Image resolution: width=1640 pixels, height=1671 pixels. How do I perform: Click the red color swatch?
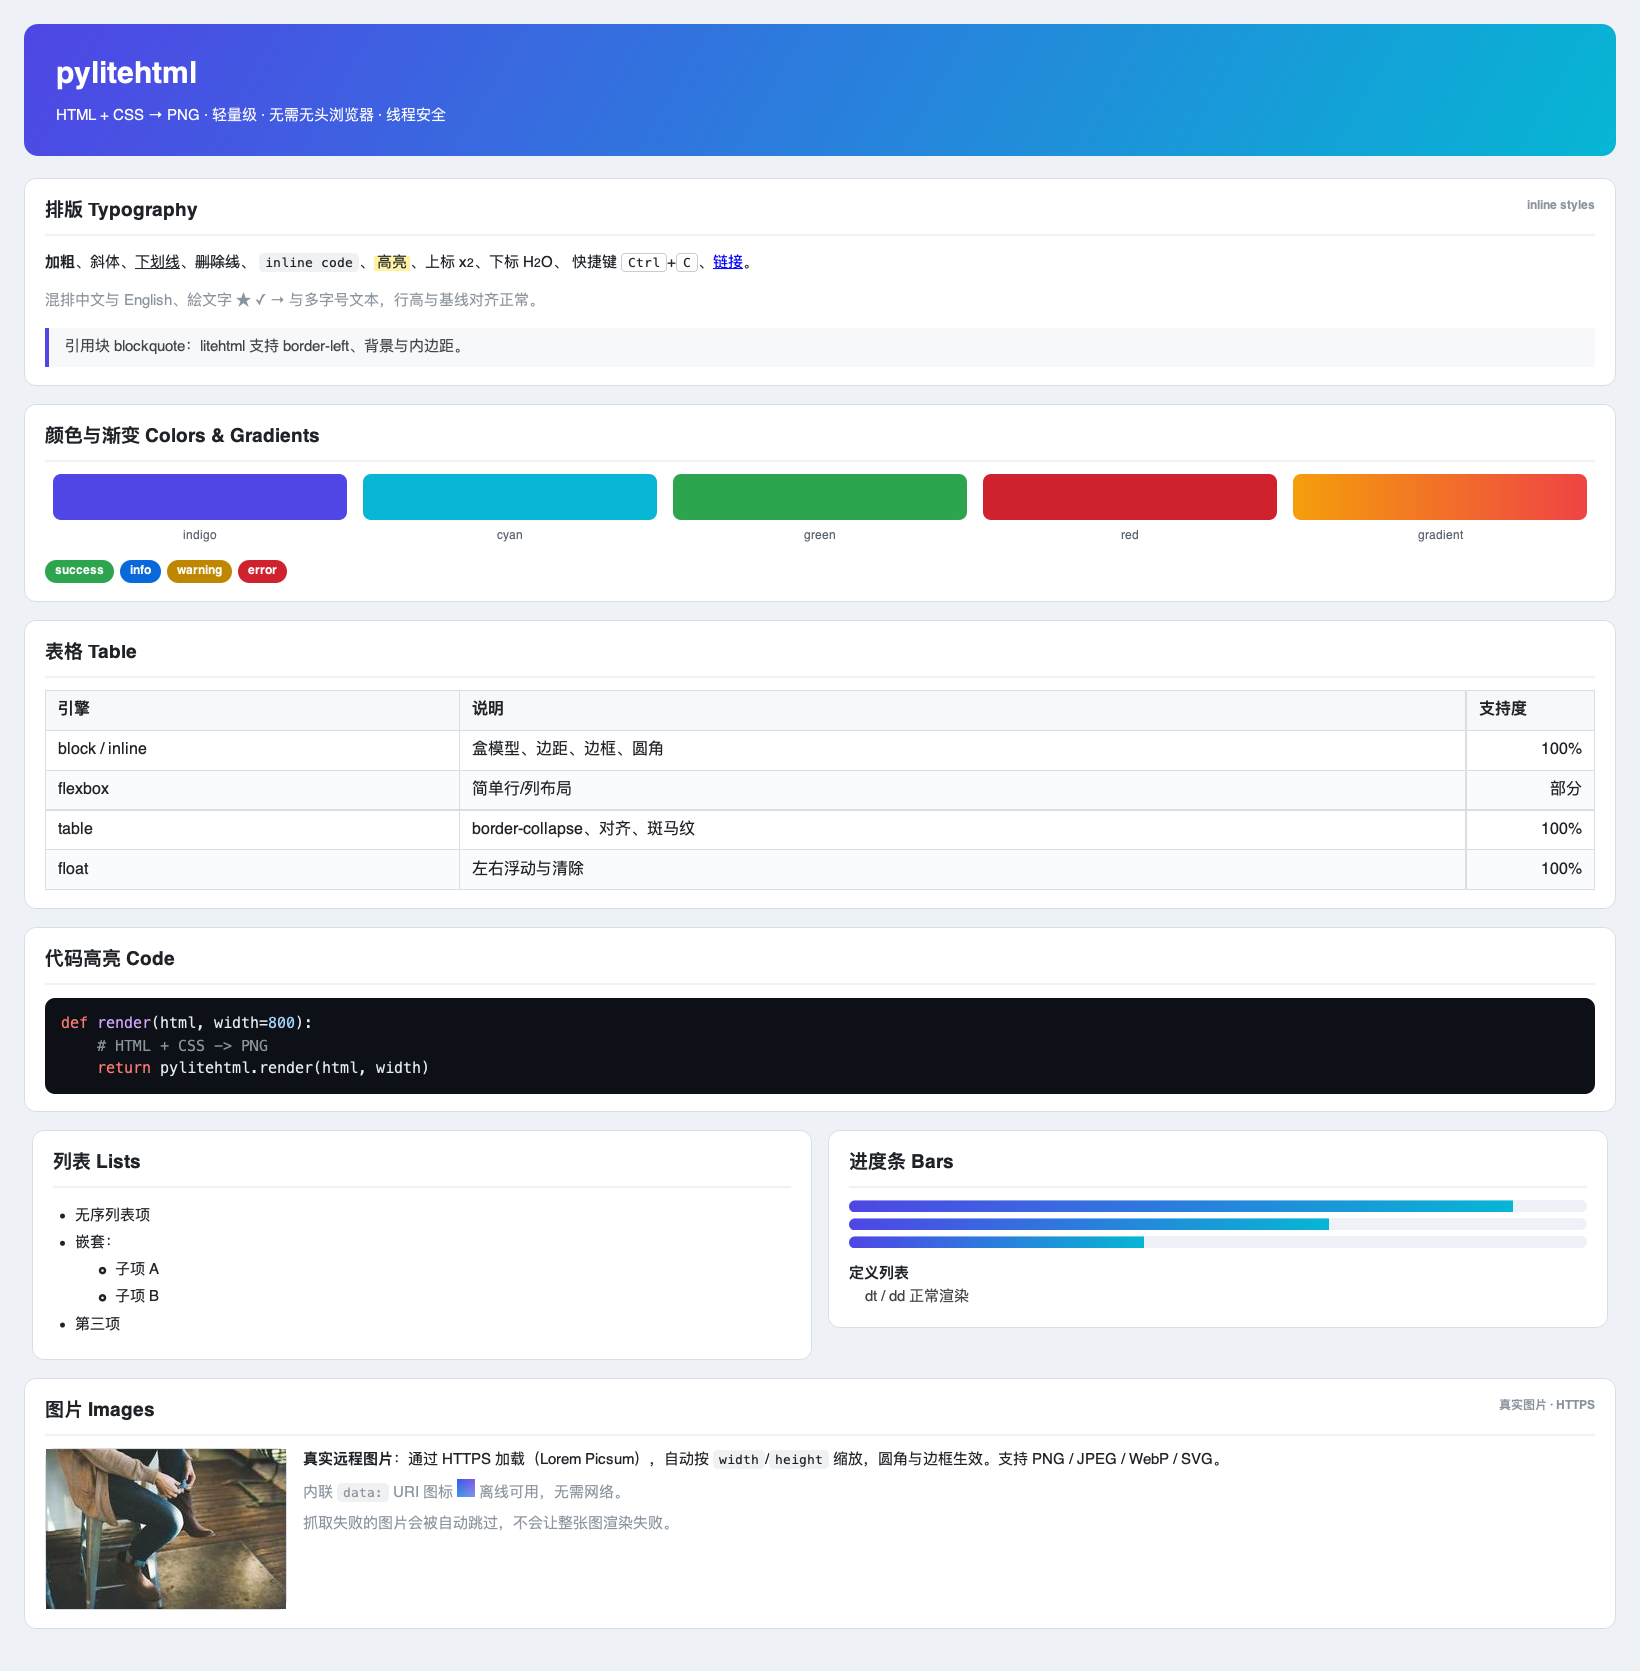point(1130,497)
